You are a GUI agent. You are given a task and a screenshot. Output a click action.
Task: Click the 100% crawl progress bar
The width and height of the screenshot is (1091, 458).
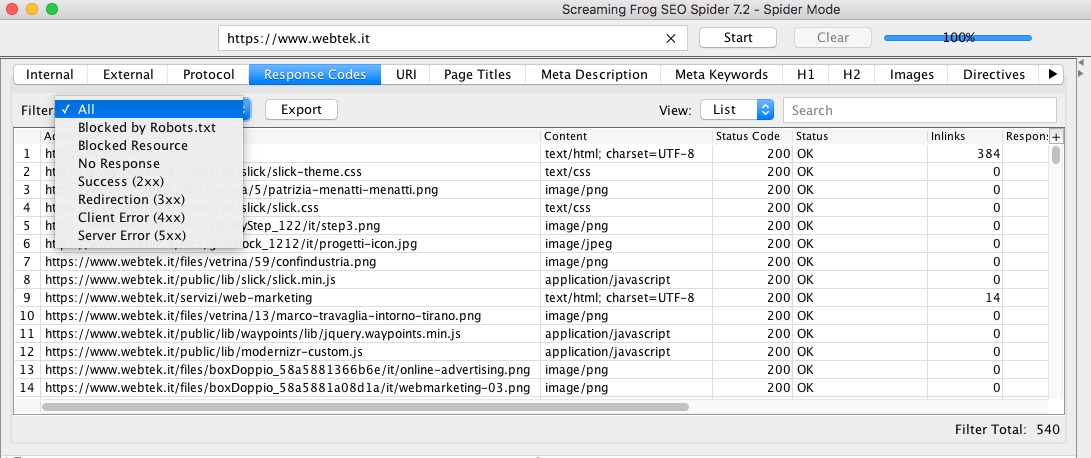click(x=958, y=38)
